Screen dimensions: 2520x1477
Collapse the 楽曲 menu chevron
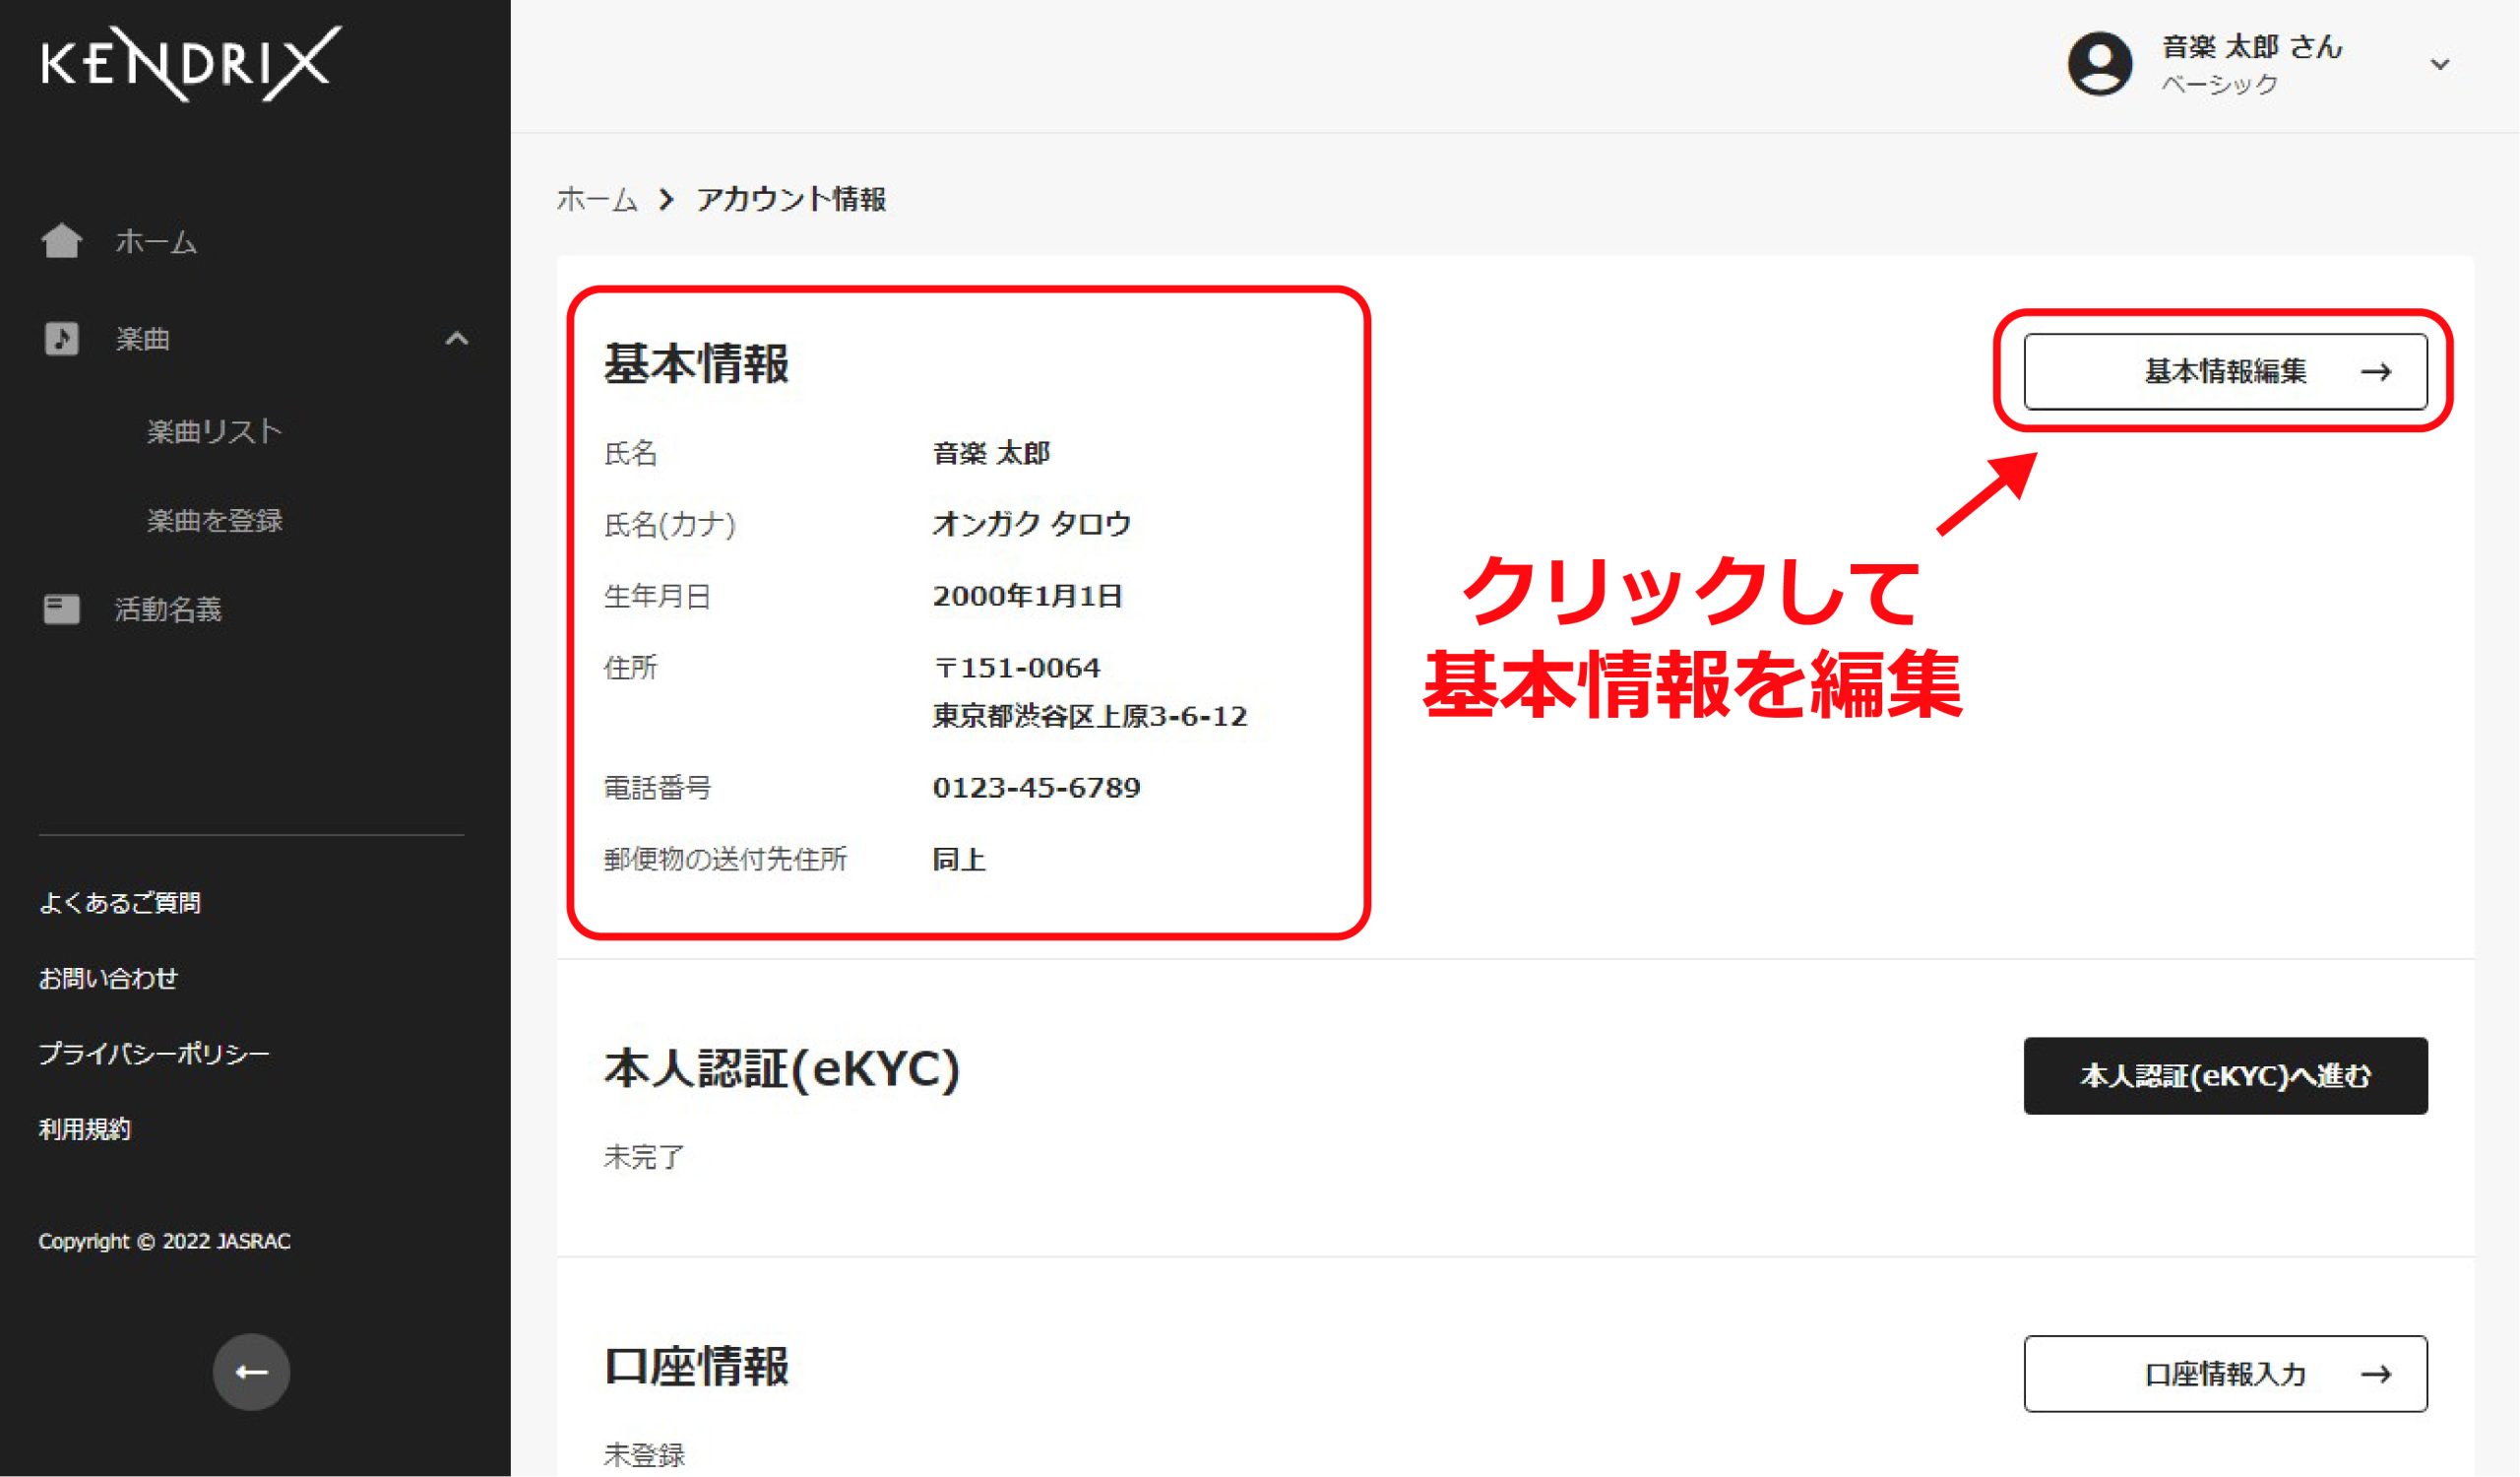pos(457,339)
